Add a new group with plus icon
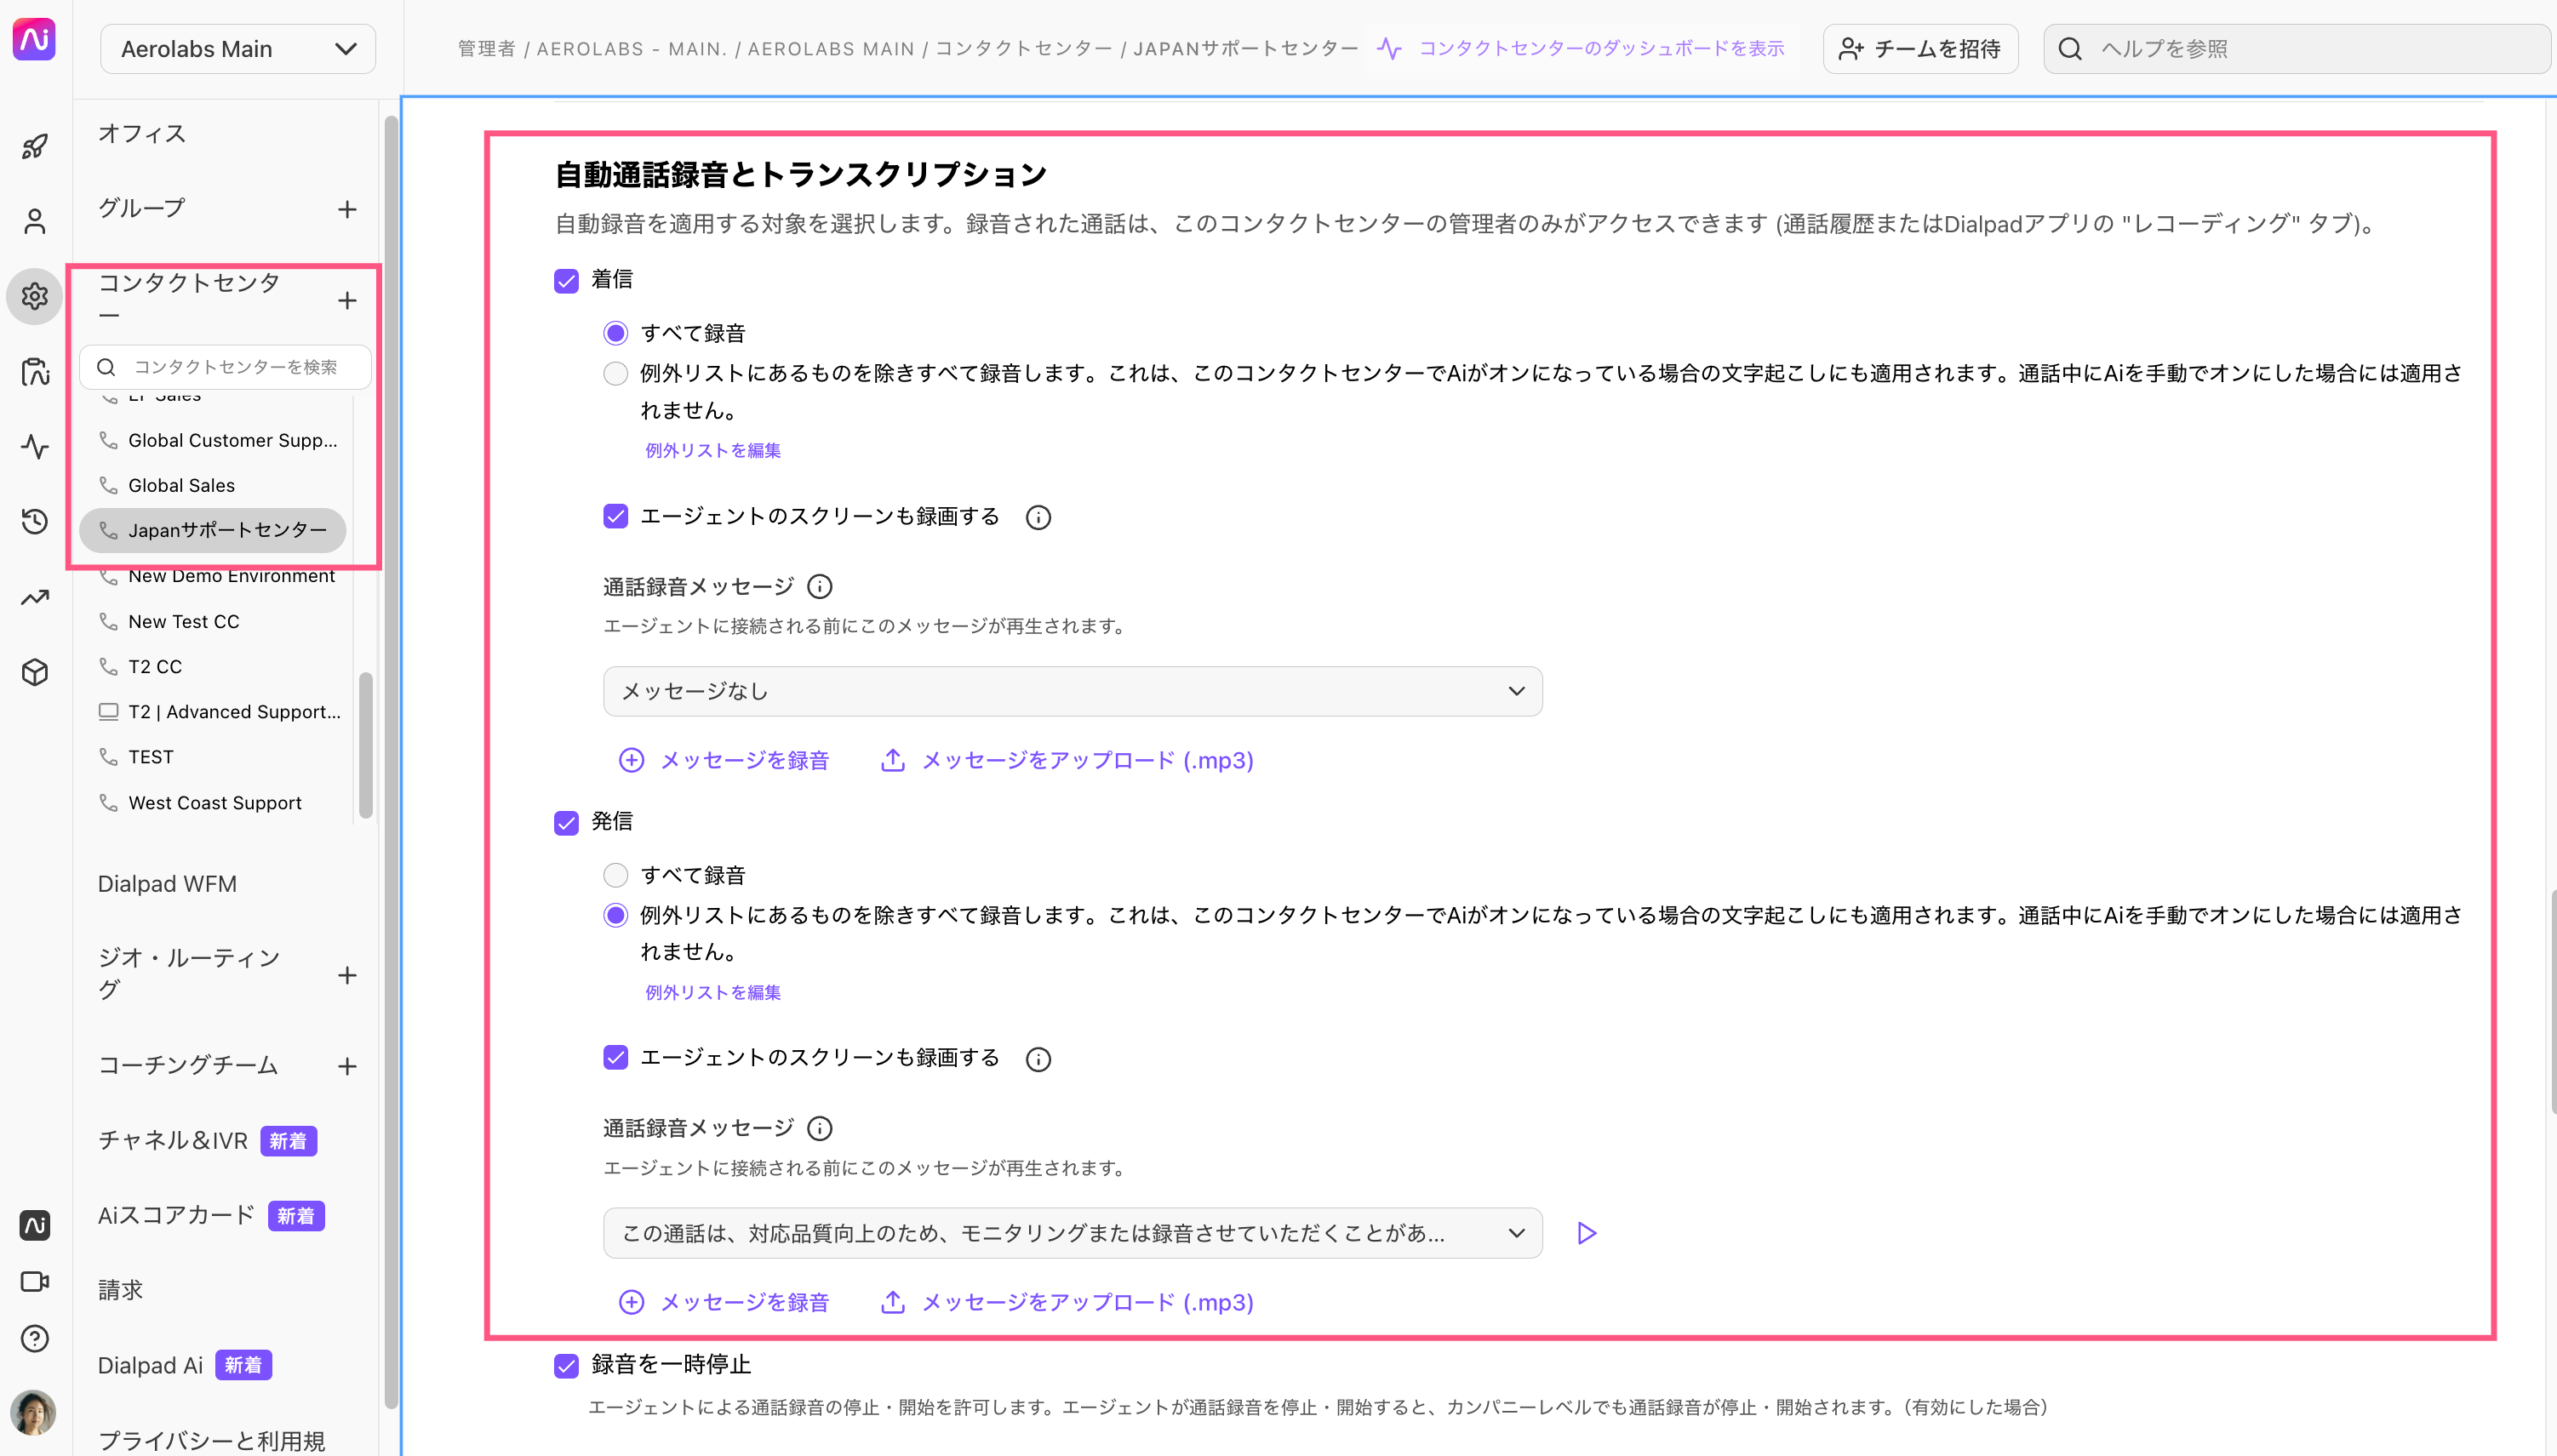The height and width of the screenshot is (1456, 2557). pyautogui.click(x=347, y=209)
